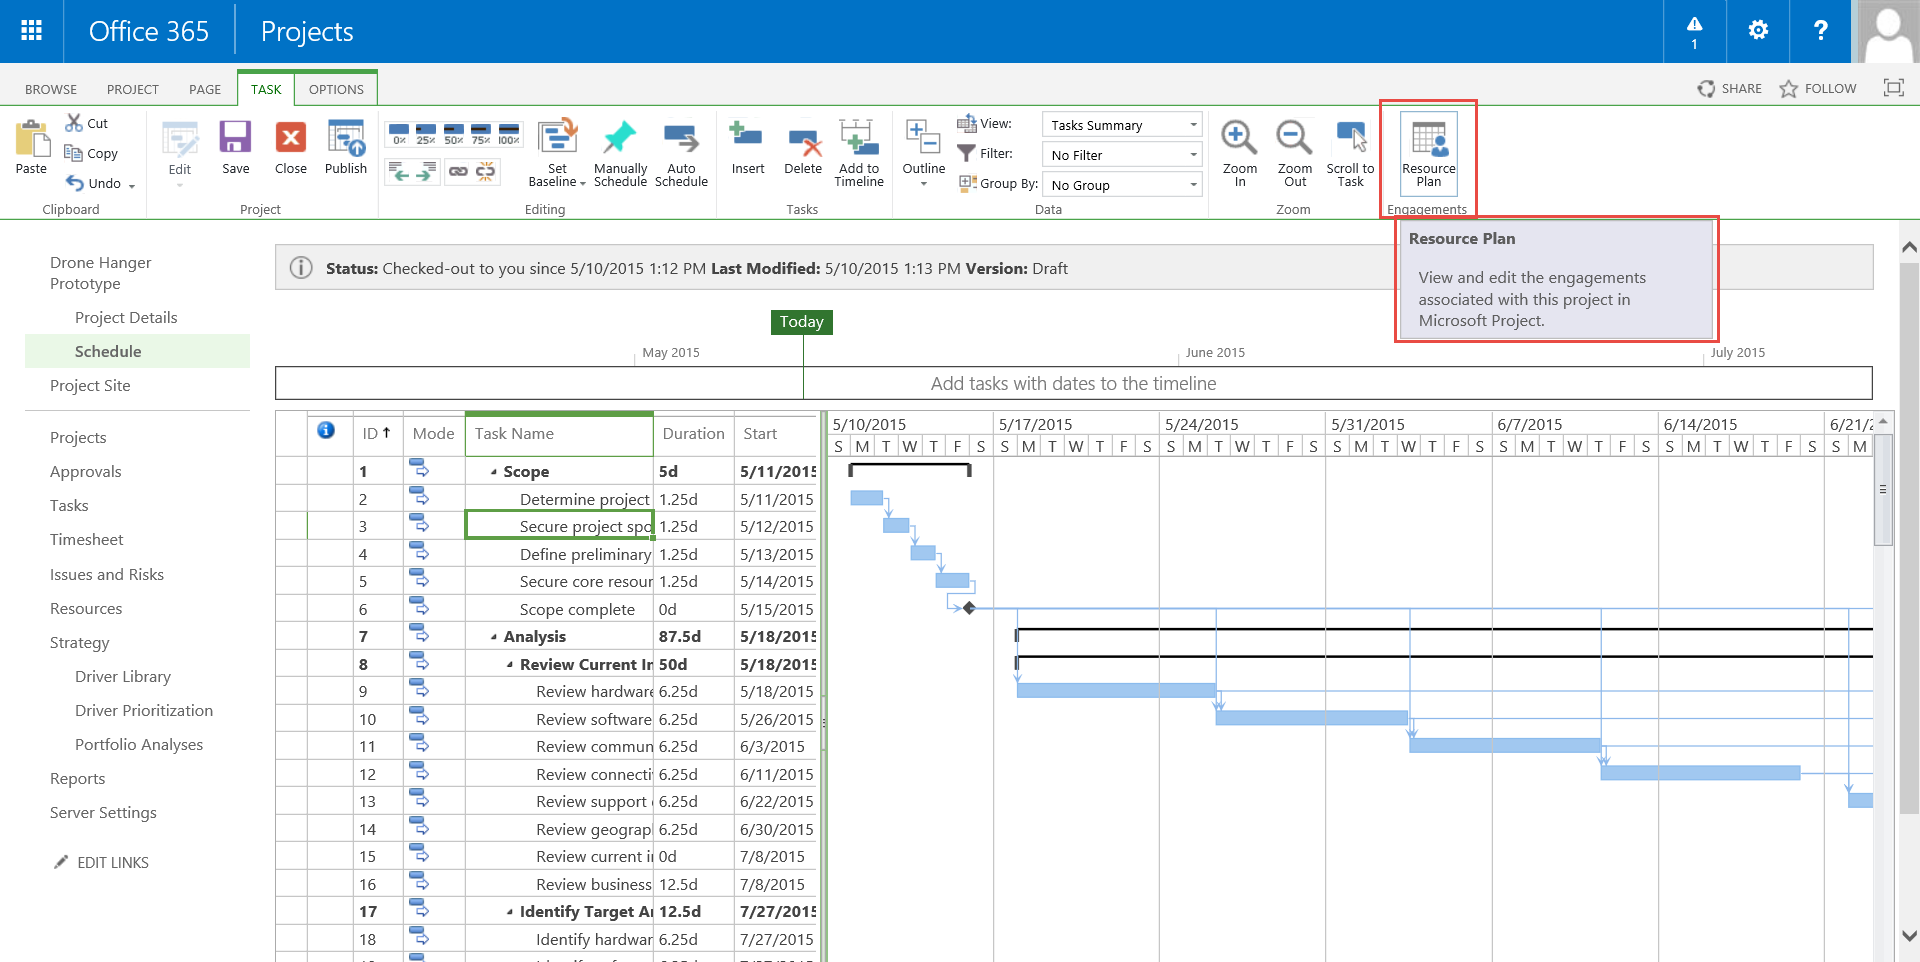The width and height of the screenshot is (1920, 962).
Task: Click the notifications bell icon
Action: pos(1694,31)
